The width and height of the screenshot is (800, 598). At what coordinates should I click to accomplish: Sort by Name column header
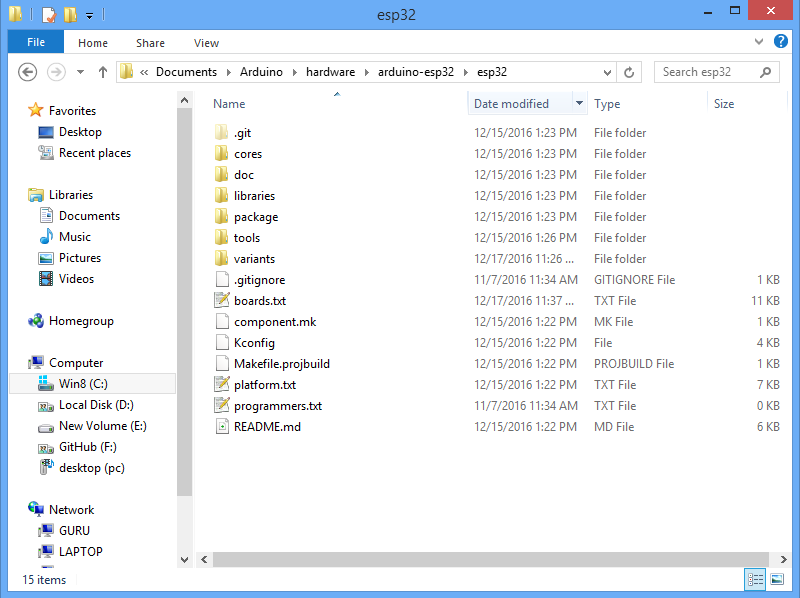[229, 104]
